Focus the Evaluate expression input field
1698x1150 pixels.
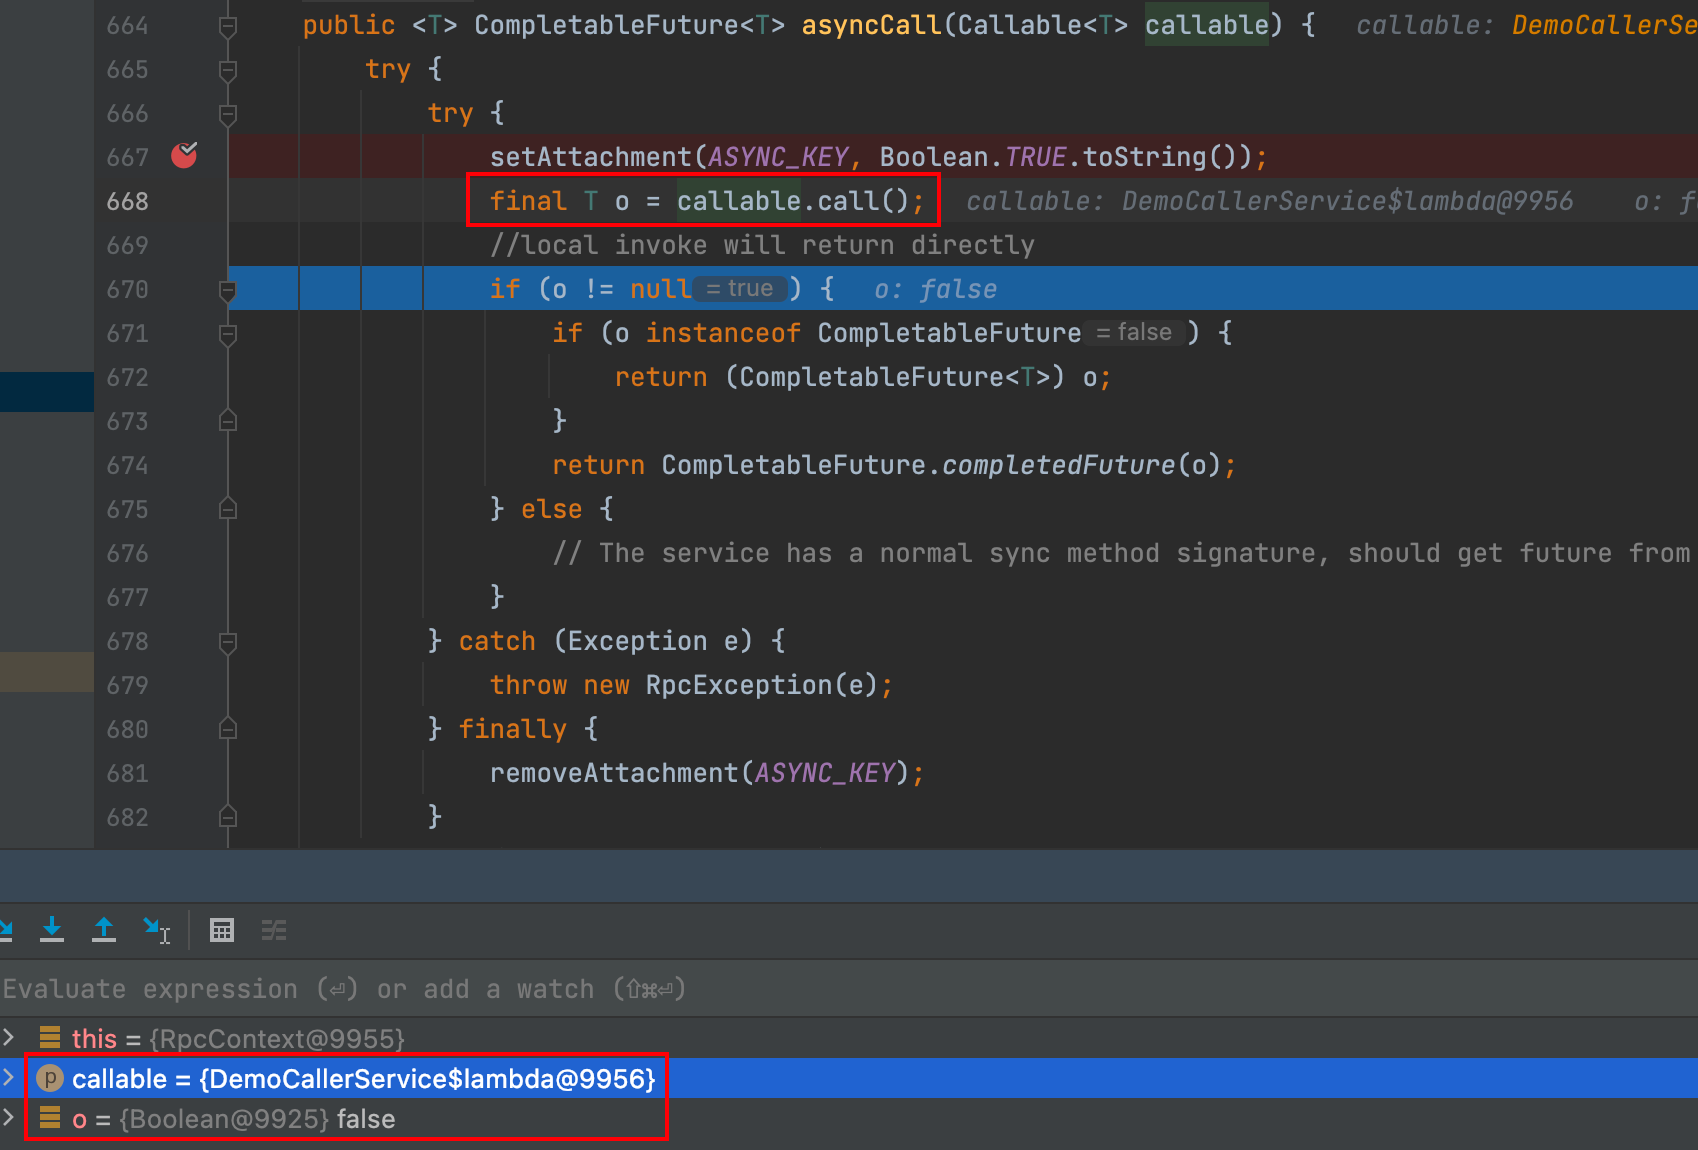(849, 989)
